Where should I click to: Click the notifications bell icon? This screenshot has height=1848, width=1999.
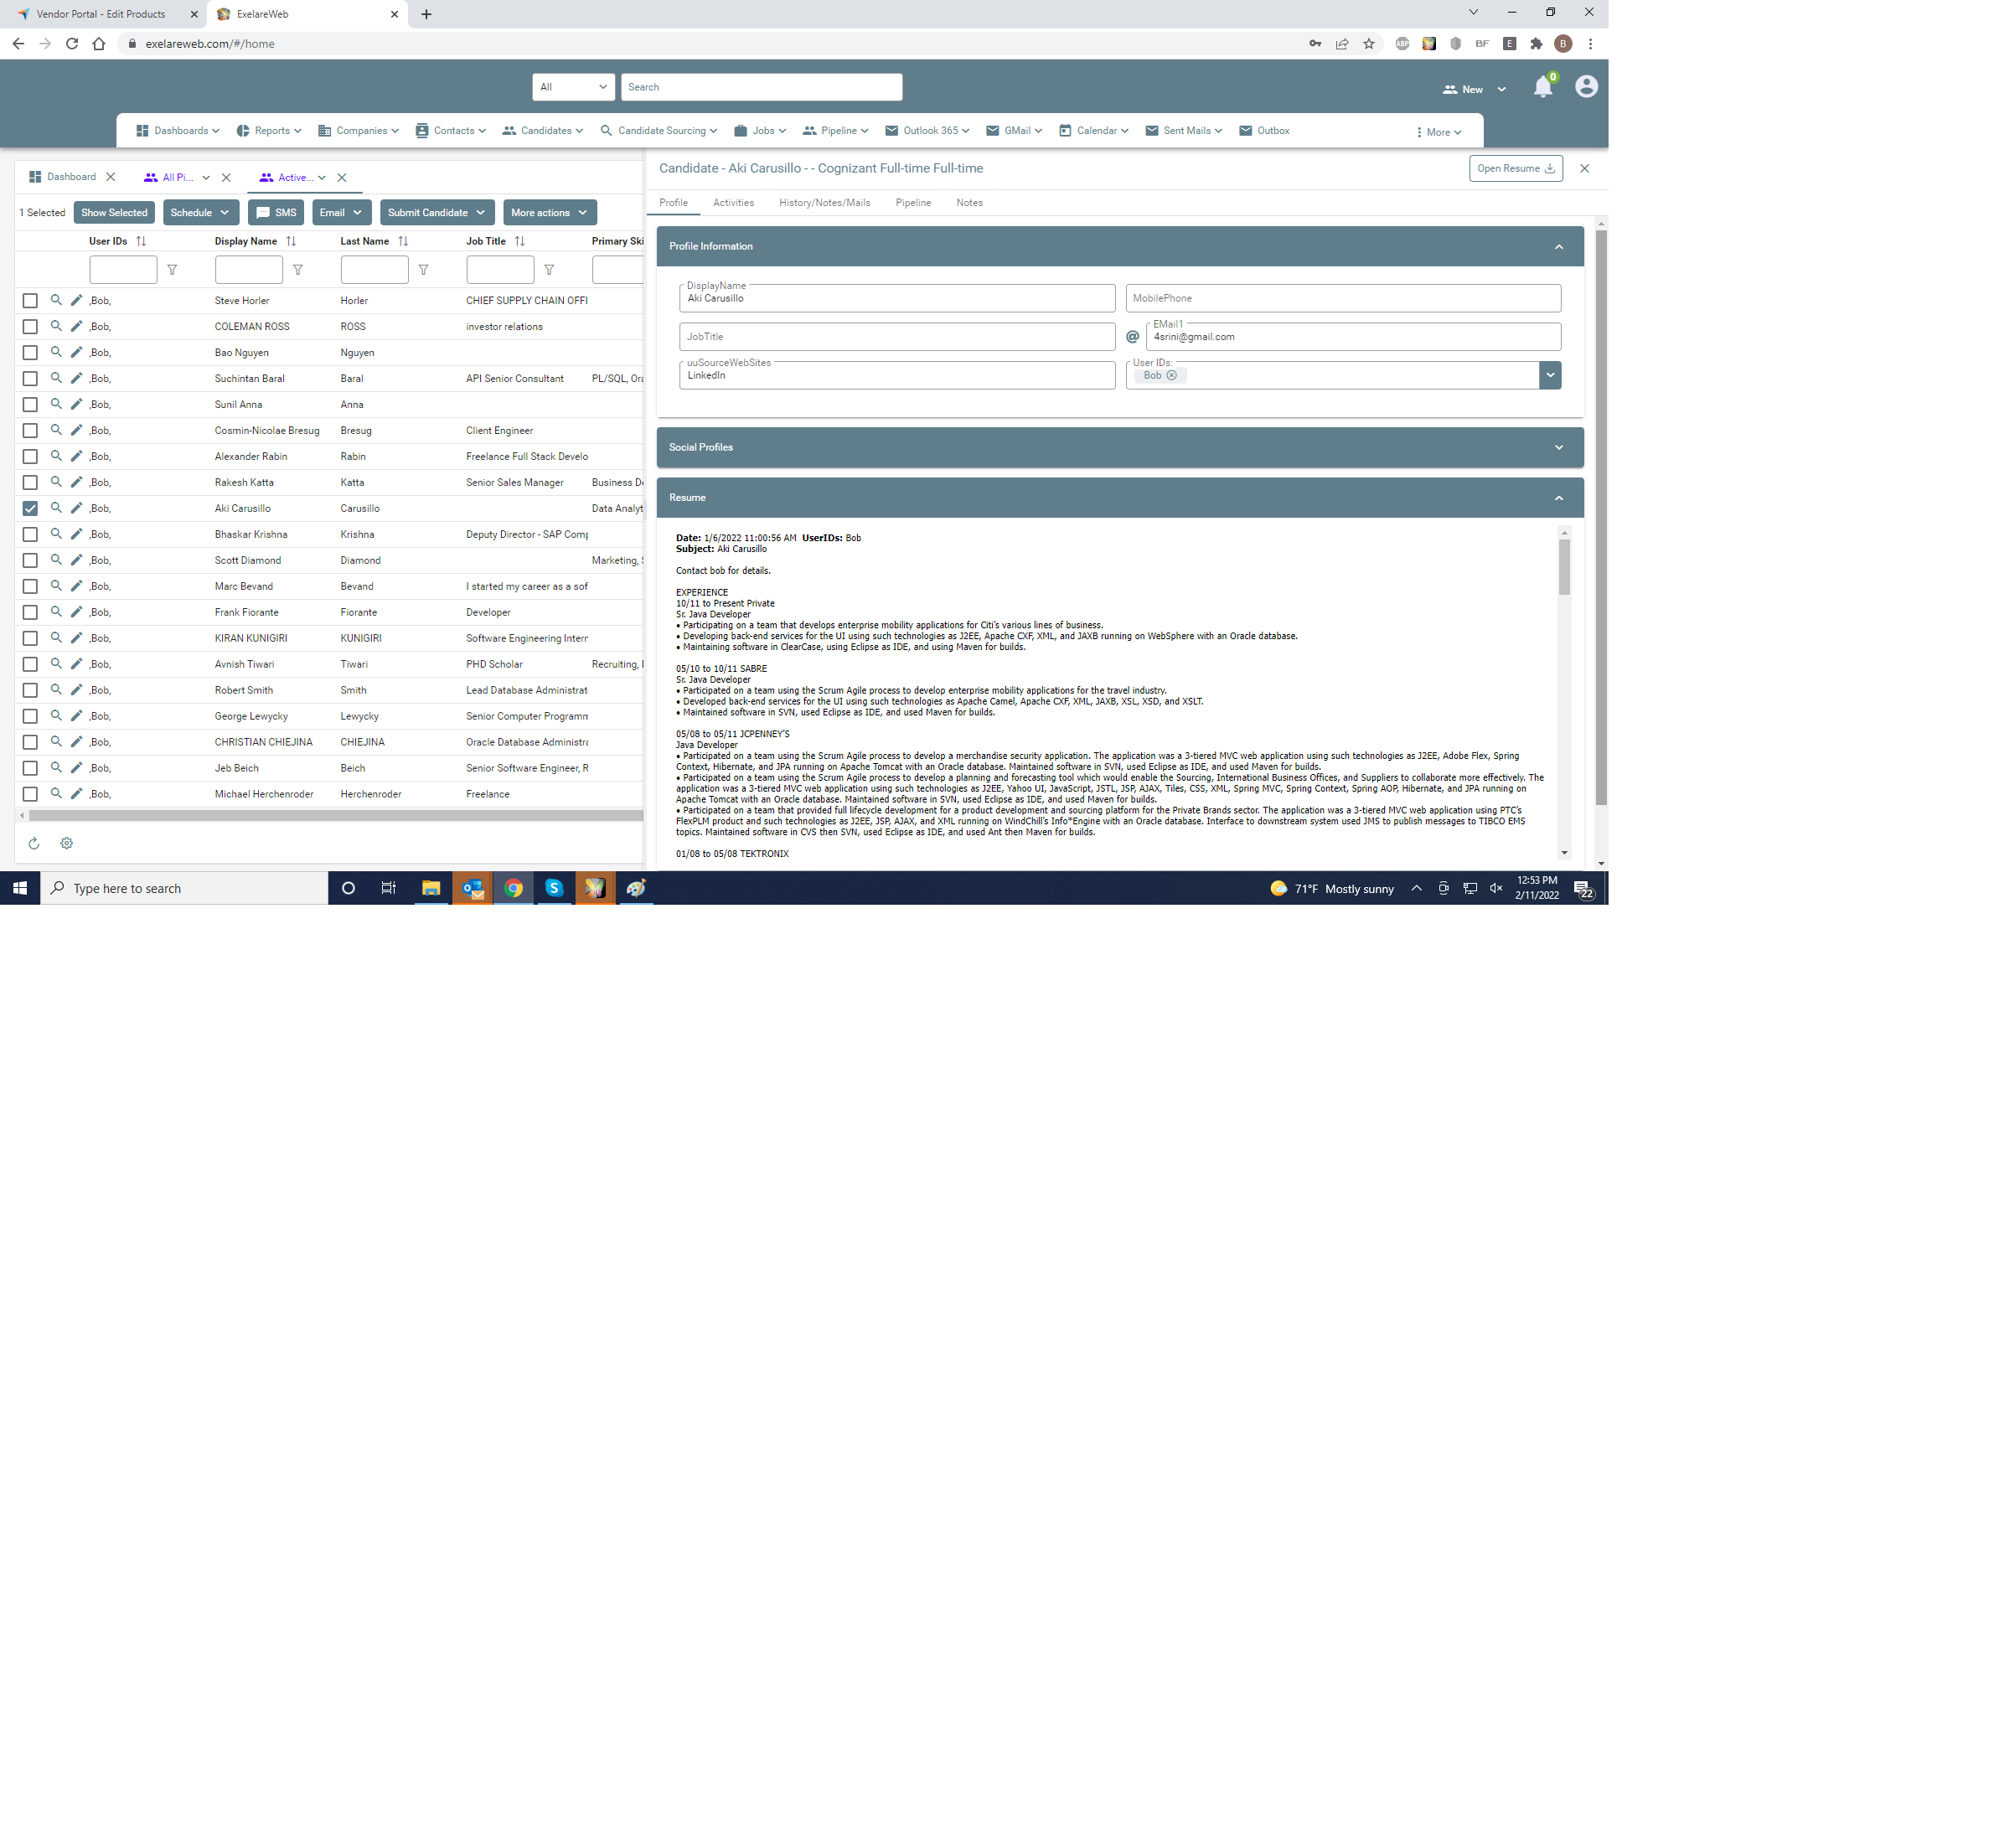1542,88
